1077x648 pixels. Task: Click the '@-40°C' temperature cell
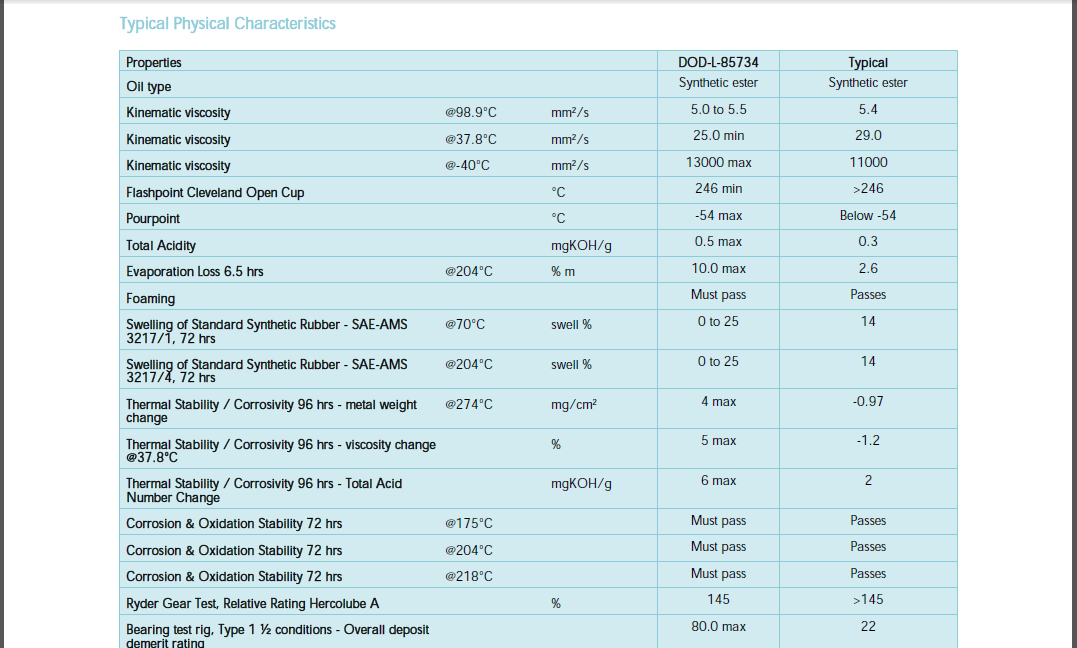[x=467, y=166]
